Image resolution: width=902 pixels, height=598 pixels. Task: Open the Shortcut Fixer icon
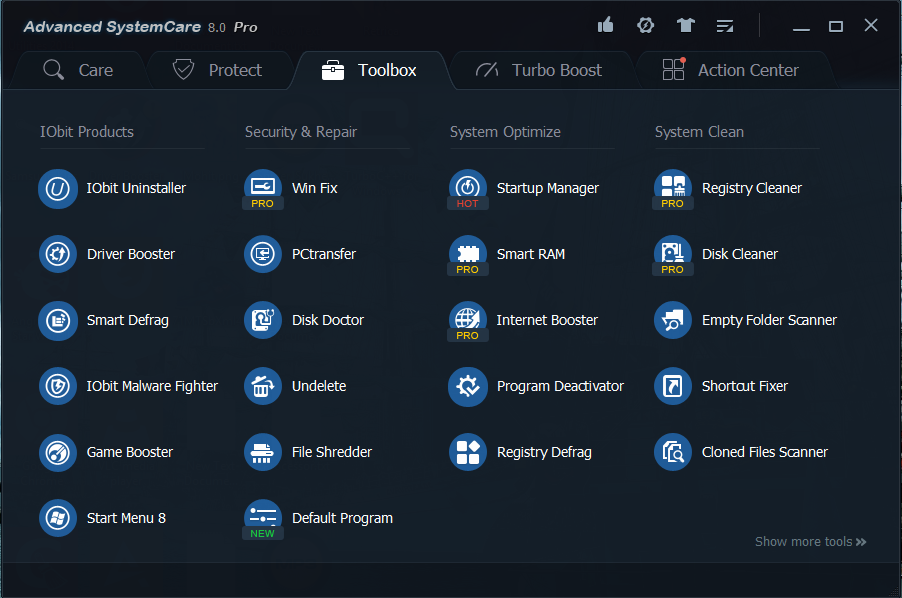672,386
